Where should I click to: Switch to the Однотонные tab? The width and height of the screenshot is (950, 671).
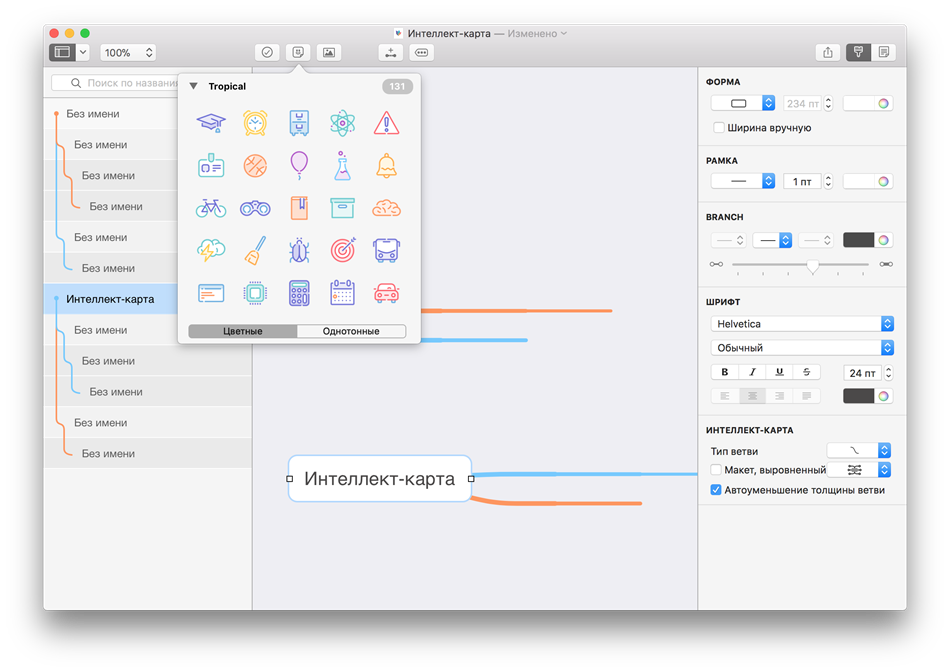pyautogui.click(x=351, y=331)
